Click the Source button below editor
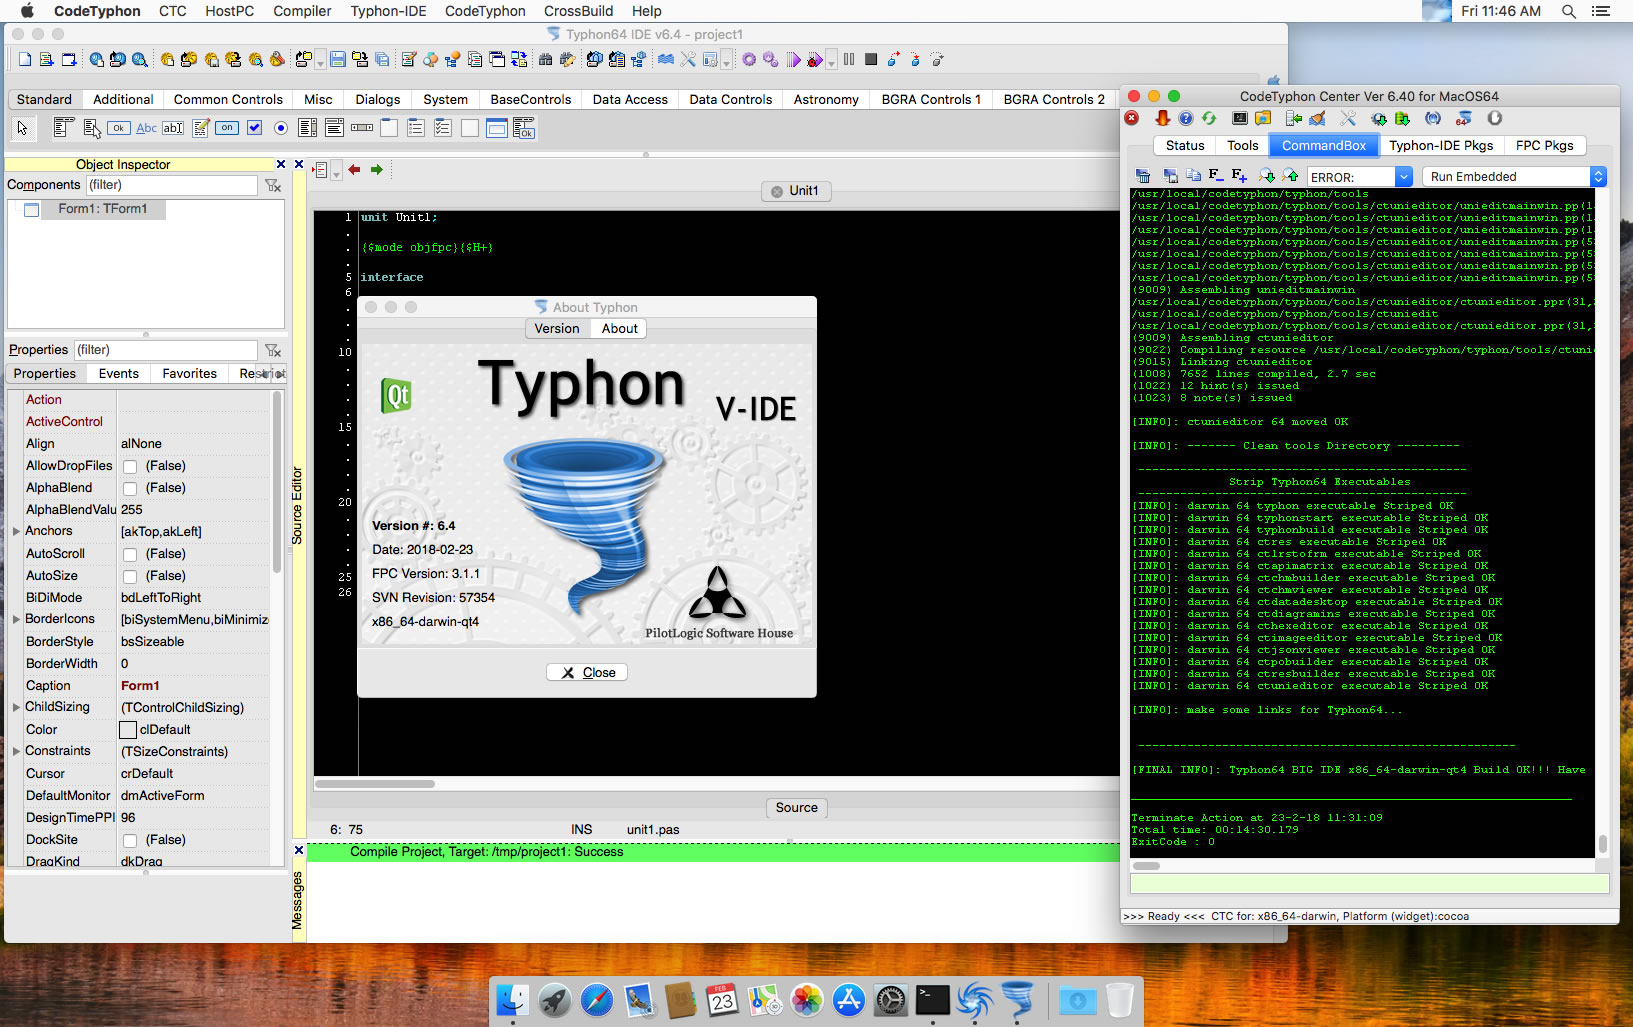 pos(797,807)
